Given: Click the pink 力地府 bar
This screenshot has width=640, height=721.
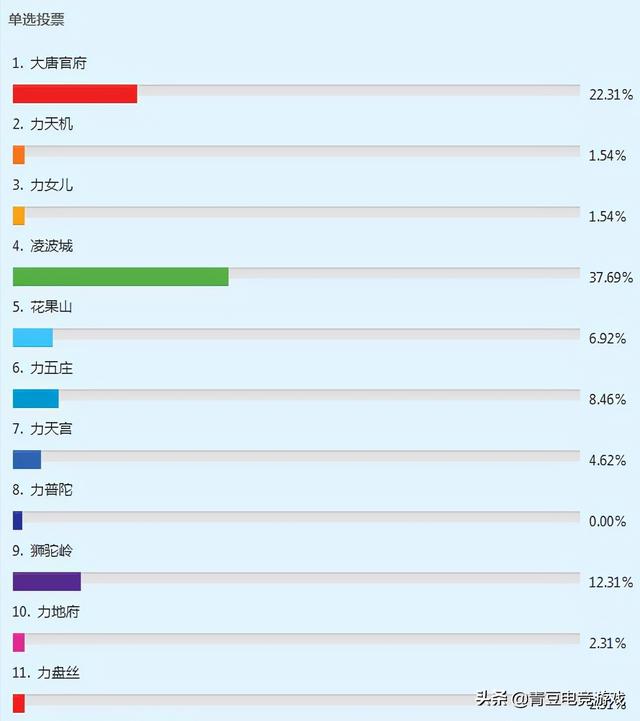Looking at the screenshot, I should tap(19, 642).
